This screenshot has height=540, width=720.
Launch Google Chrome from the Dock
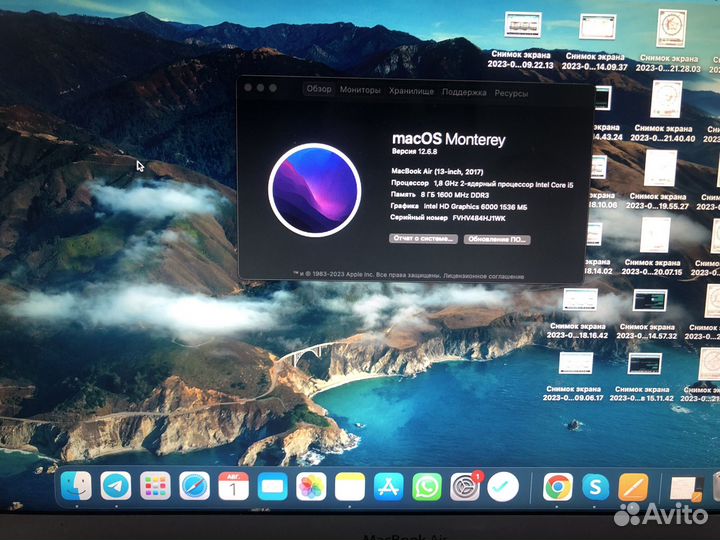point(557,487)
